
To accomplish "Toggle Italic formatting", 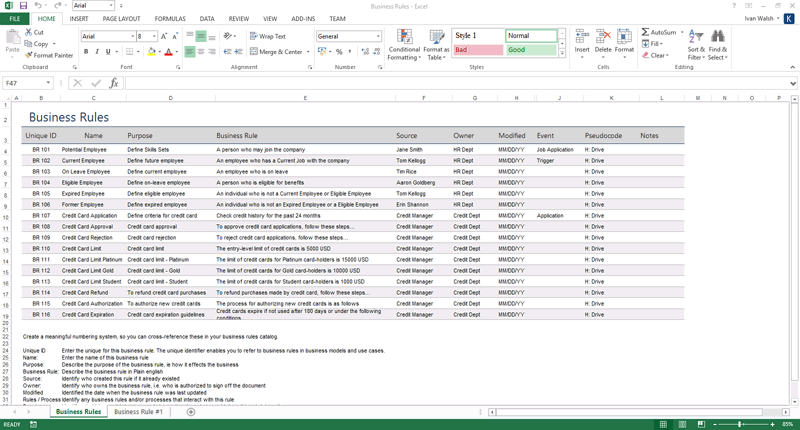I will click(x=97, y=52).
